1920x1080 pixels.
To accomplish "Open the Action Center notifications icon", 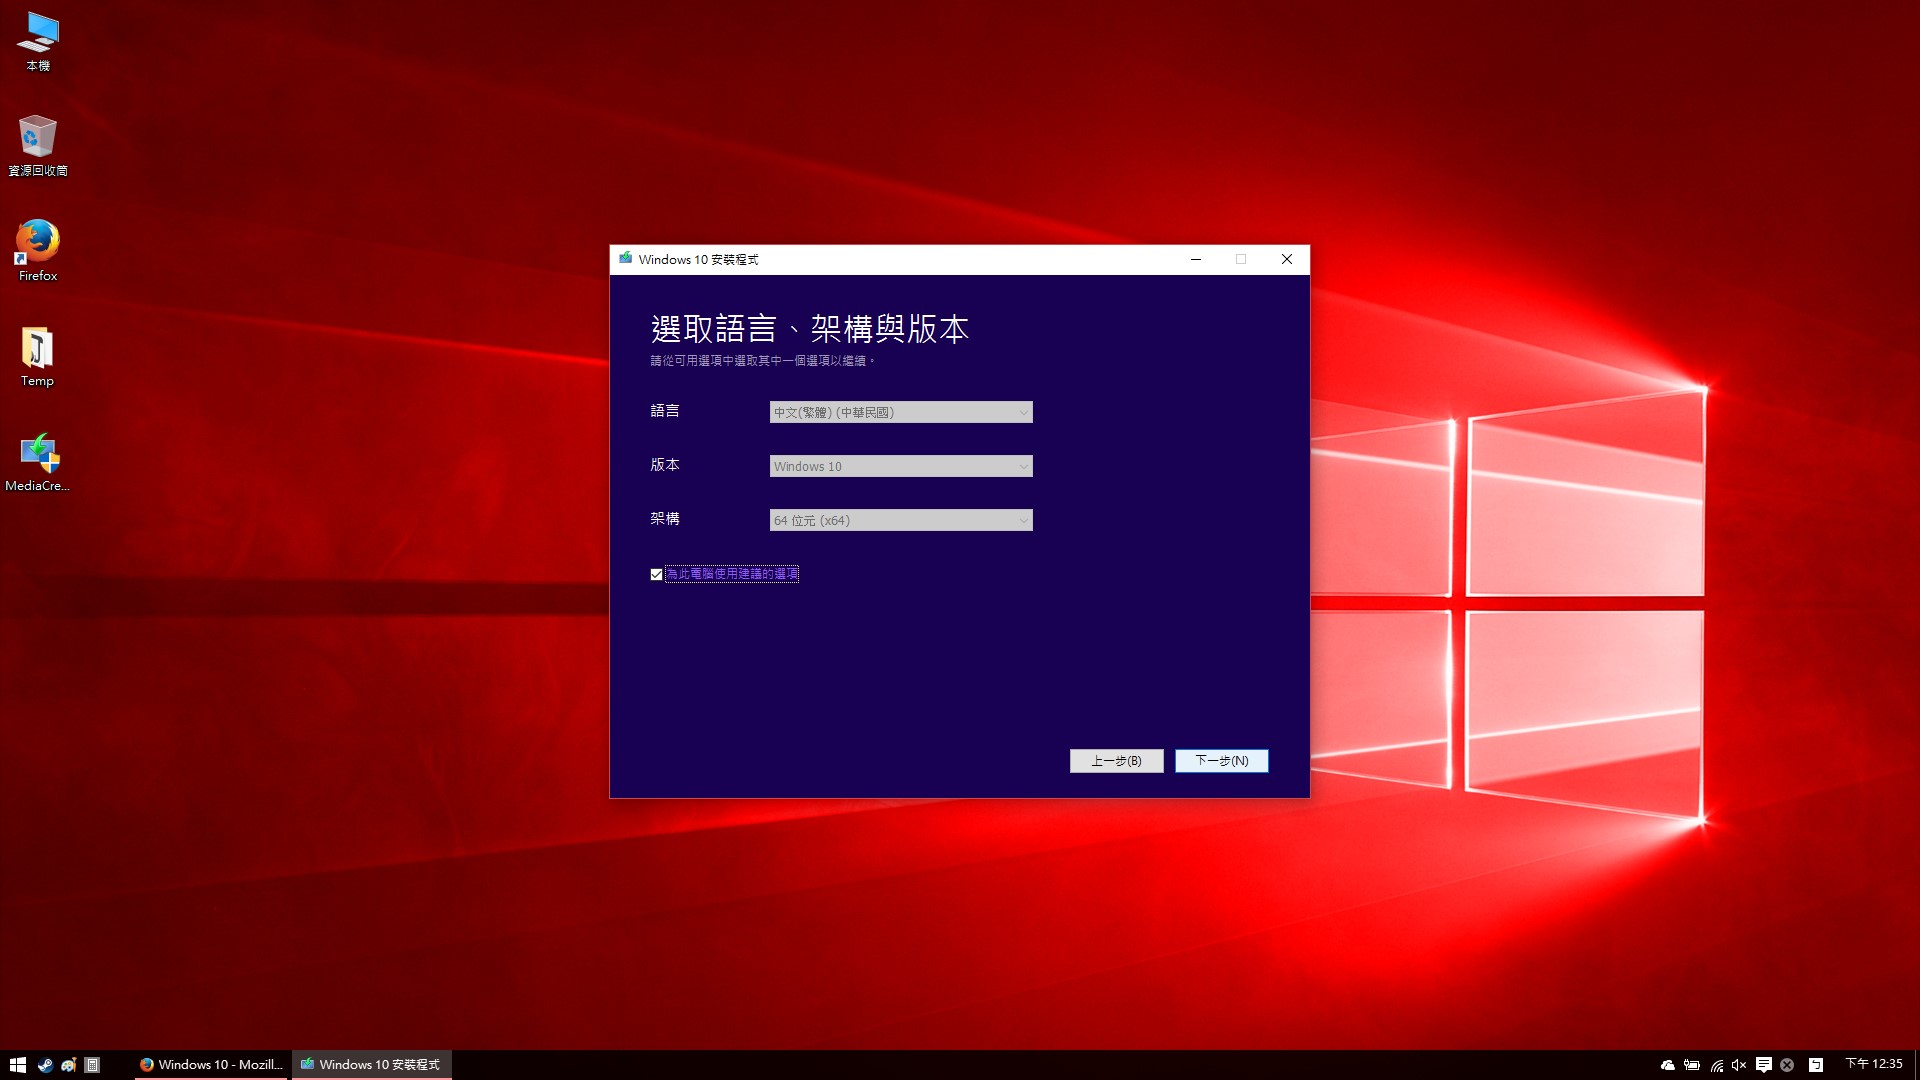I will (1763, 1065).
